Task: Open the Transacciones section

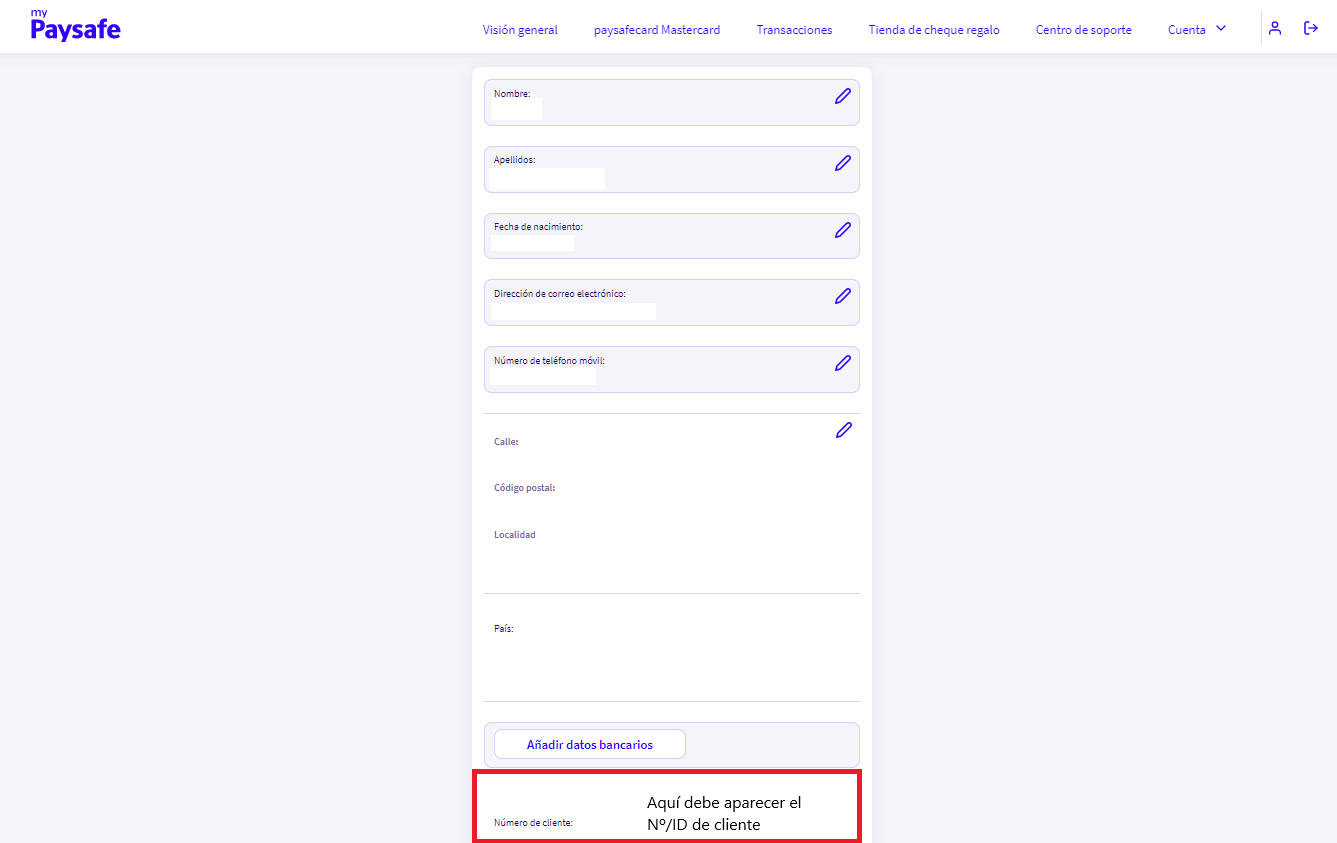Action: 794,29
